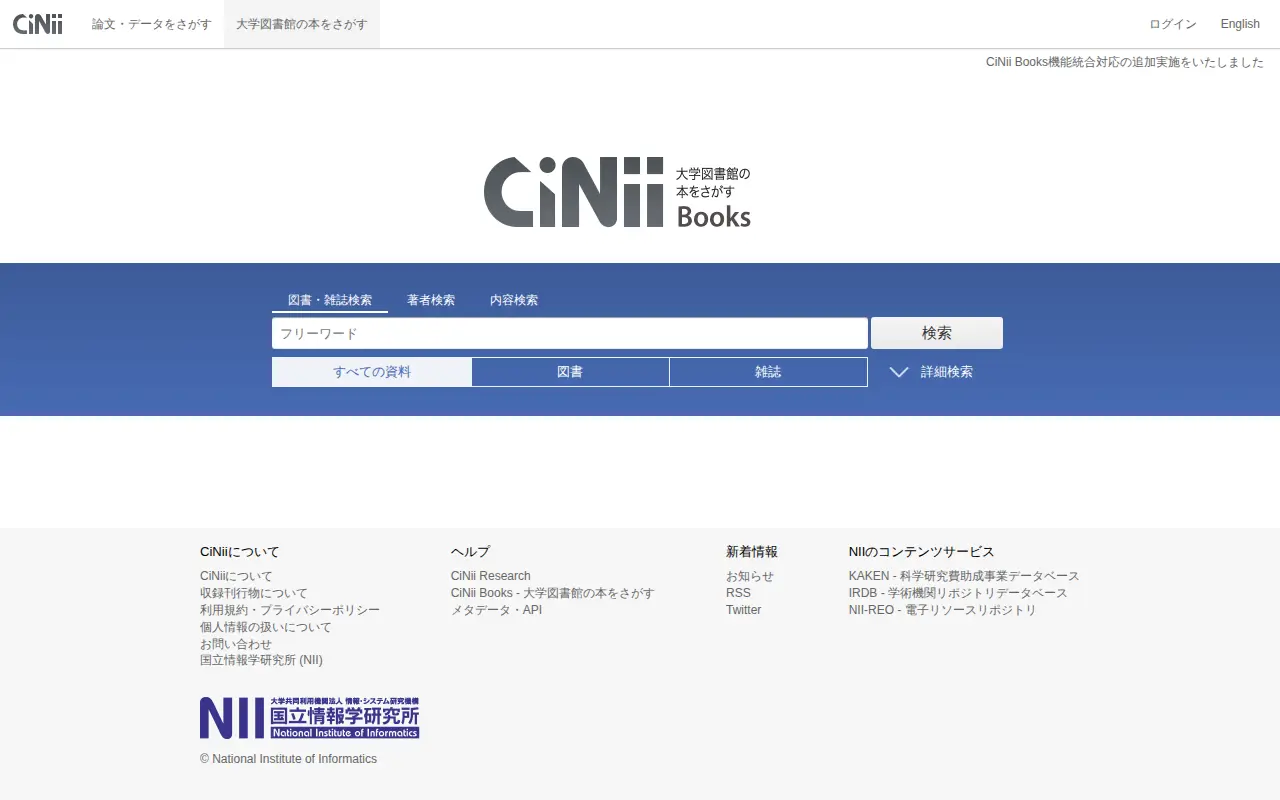Viewport: 1280px width, 800px height.
Task: Click the 新着情報 footer heading
Action: 752,552
